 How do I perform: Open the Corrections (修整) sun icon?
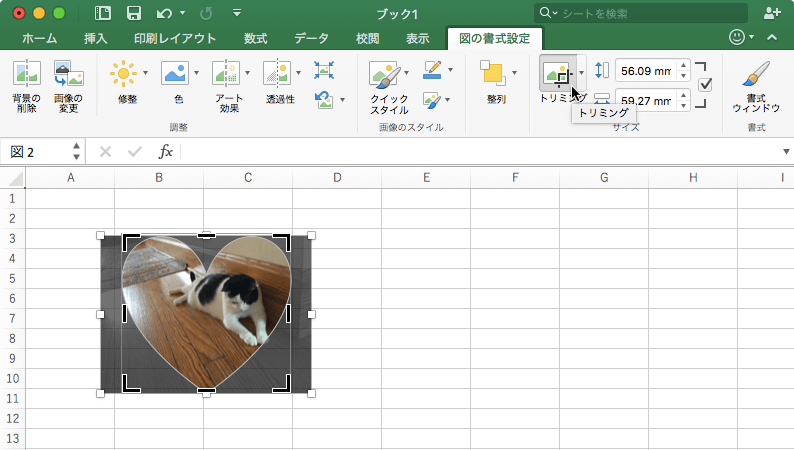click(x=123, y=73)
